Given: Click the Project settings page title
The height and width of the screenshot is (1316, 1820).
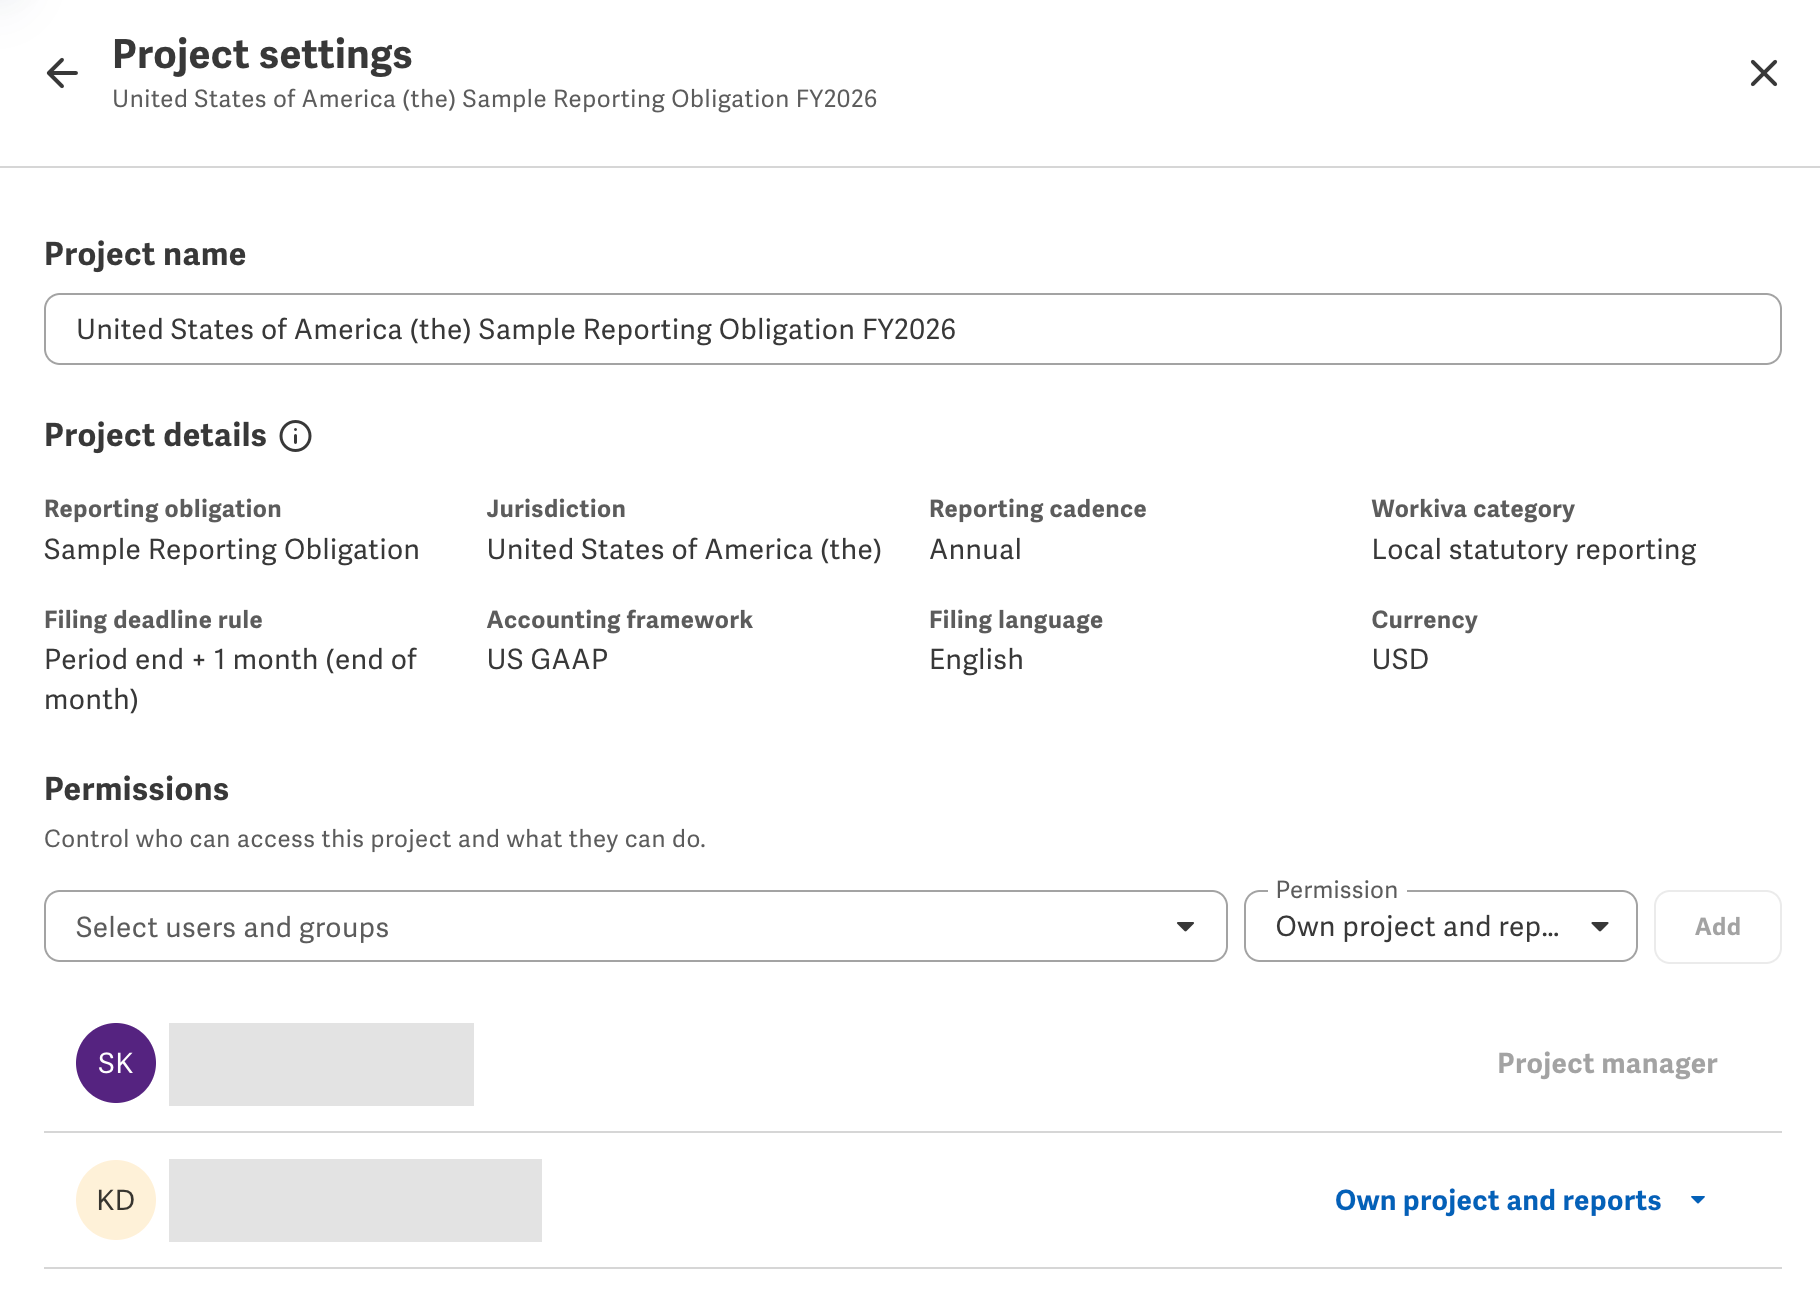Looking at the screenshot, I should [262, 54].
